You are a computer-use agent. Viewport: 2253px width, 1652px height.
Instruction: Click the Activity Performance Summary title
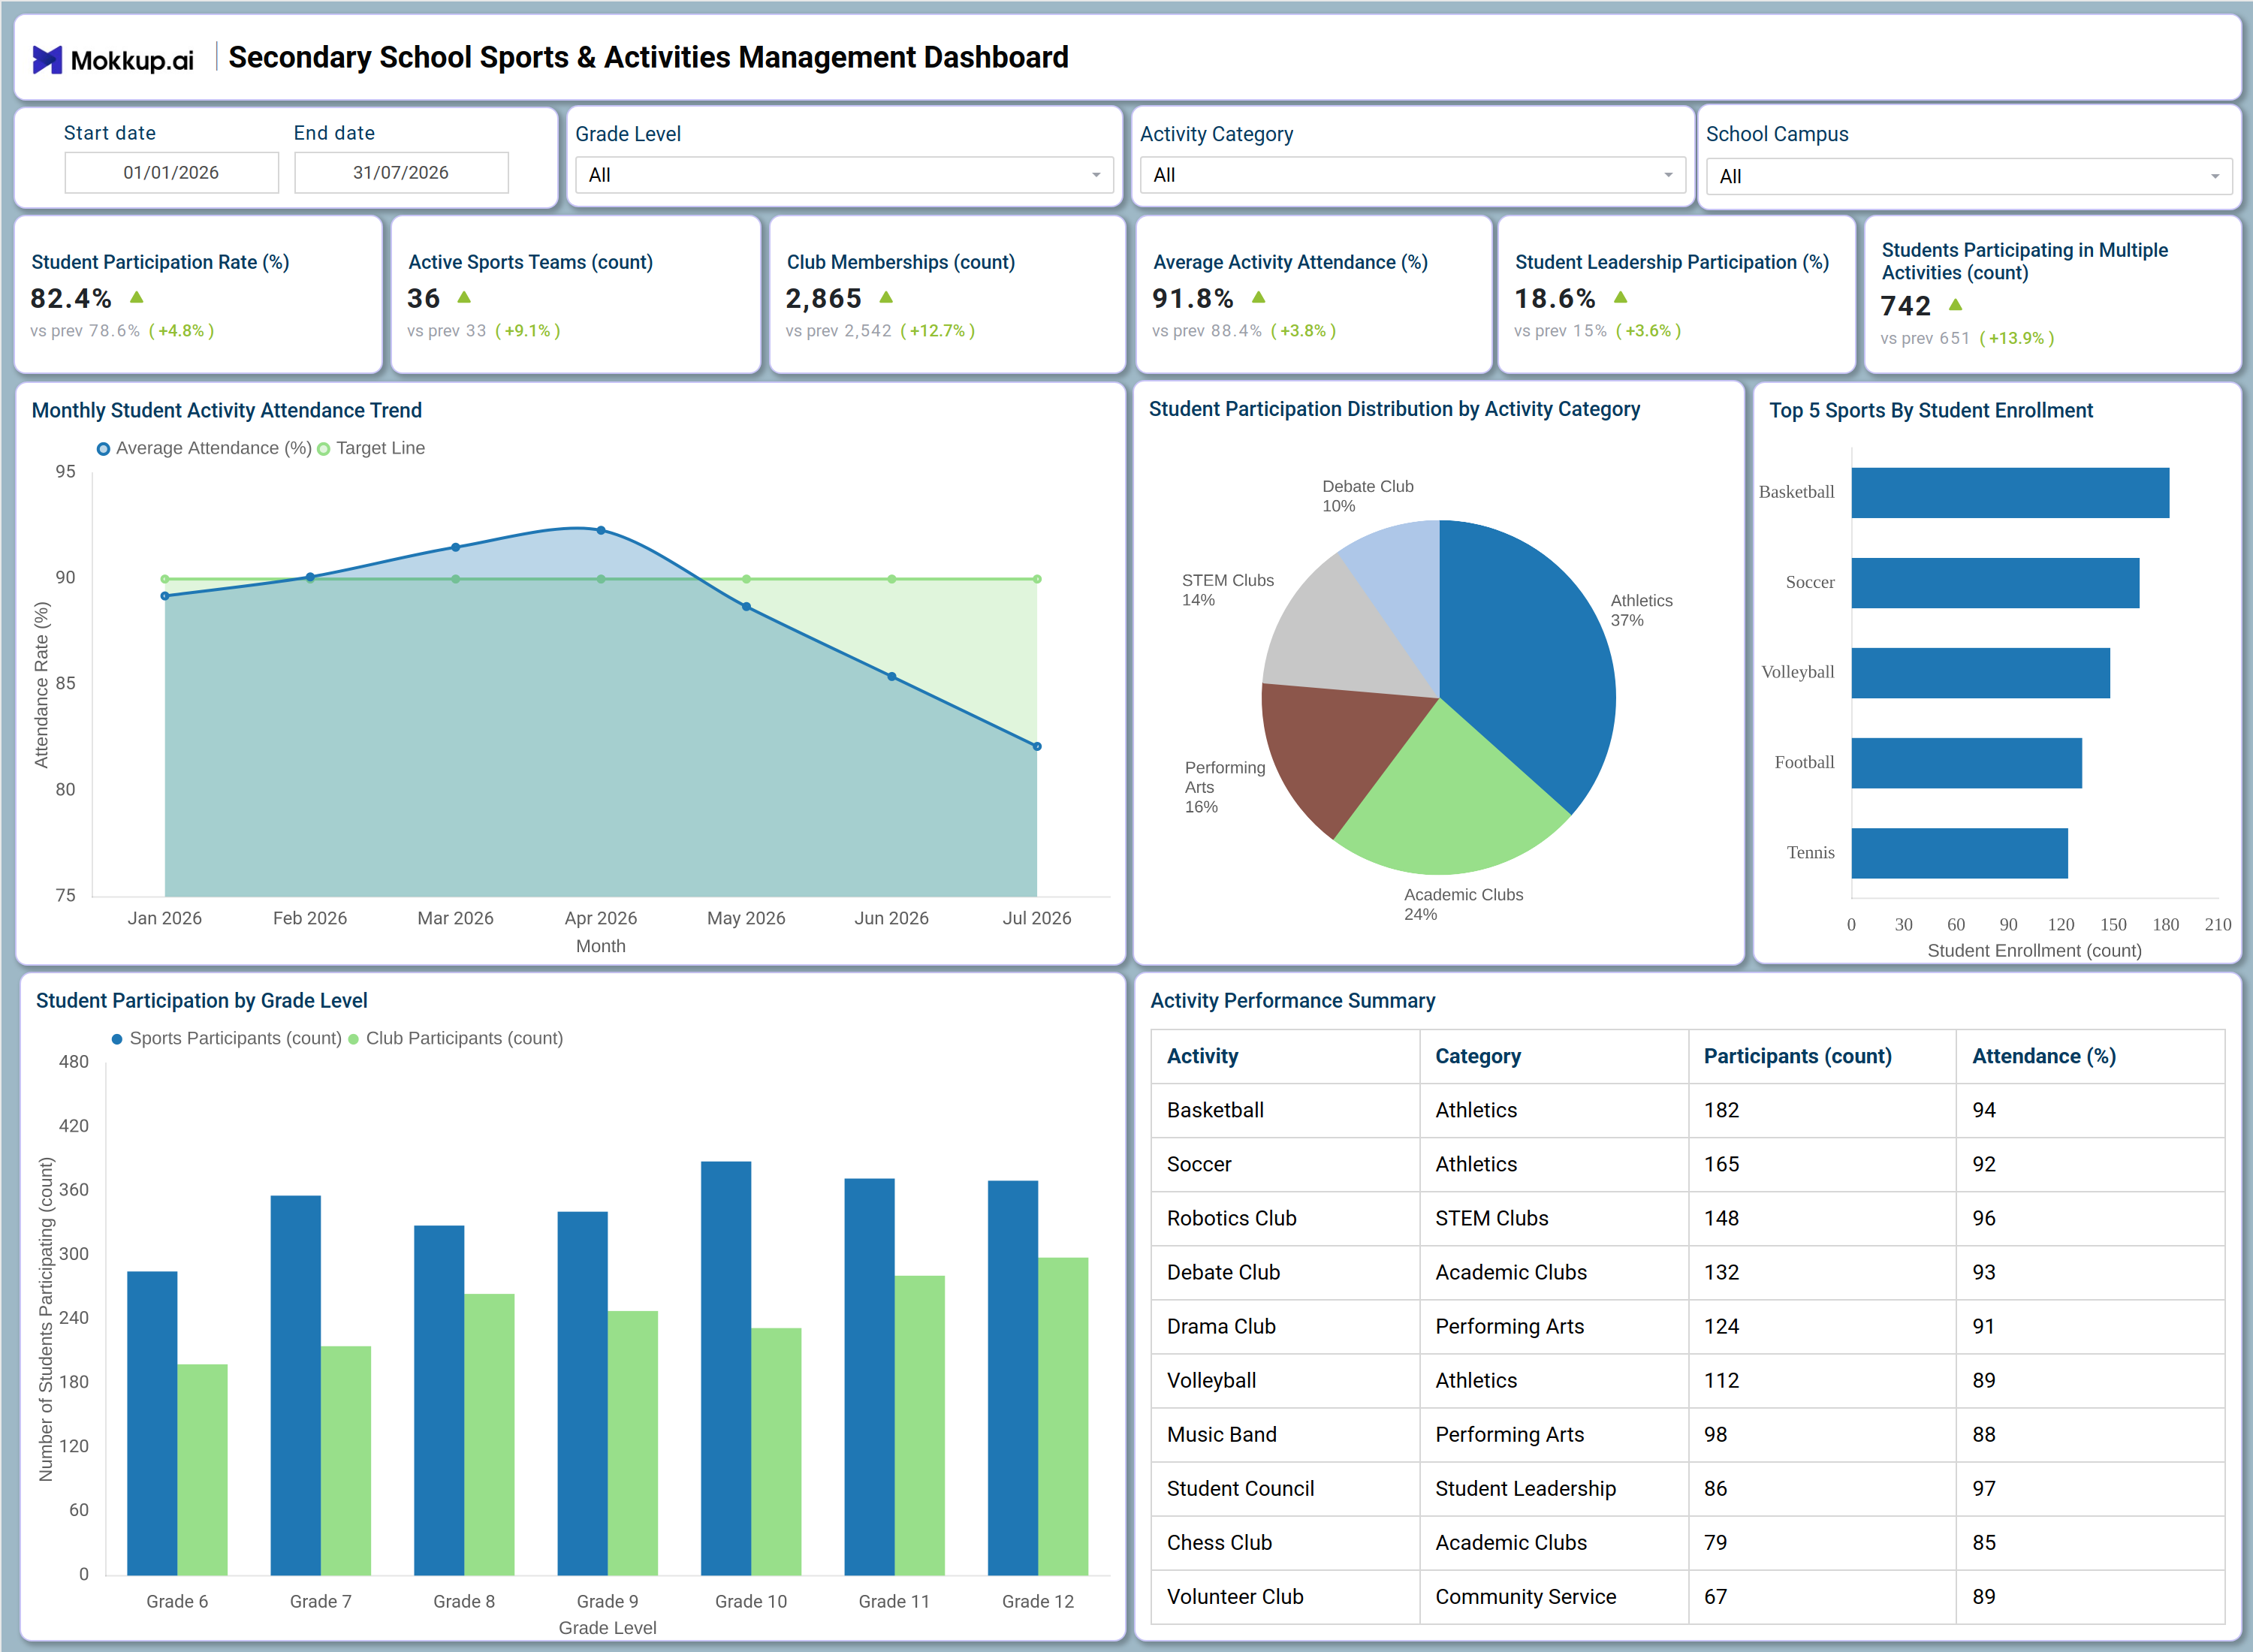click(x=1292, y=1000)
